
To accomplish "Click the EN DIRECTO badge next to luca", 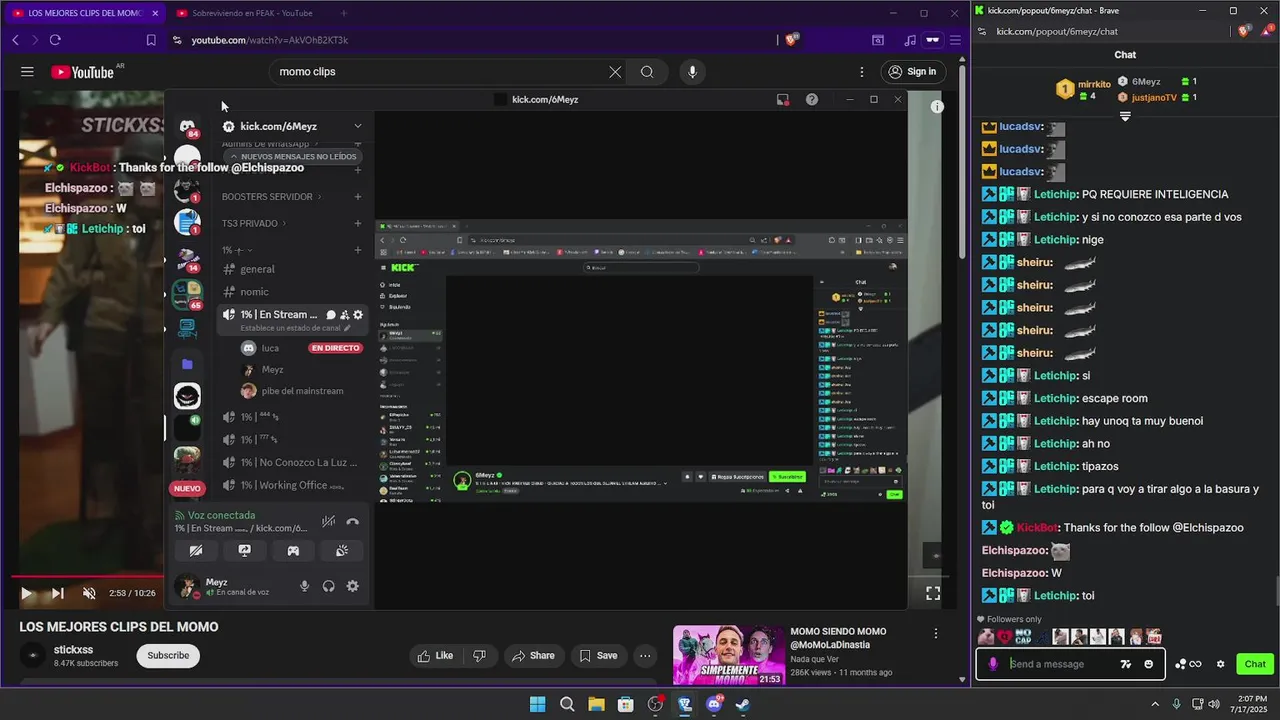I will point(335,348).
